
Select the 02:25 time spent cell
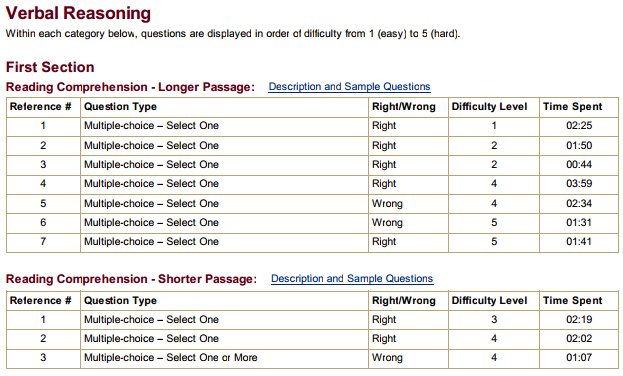(579, 126)
